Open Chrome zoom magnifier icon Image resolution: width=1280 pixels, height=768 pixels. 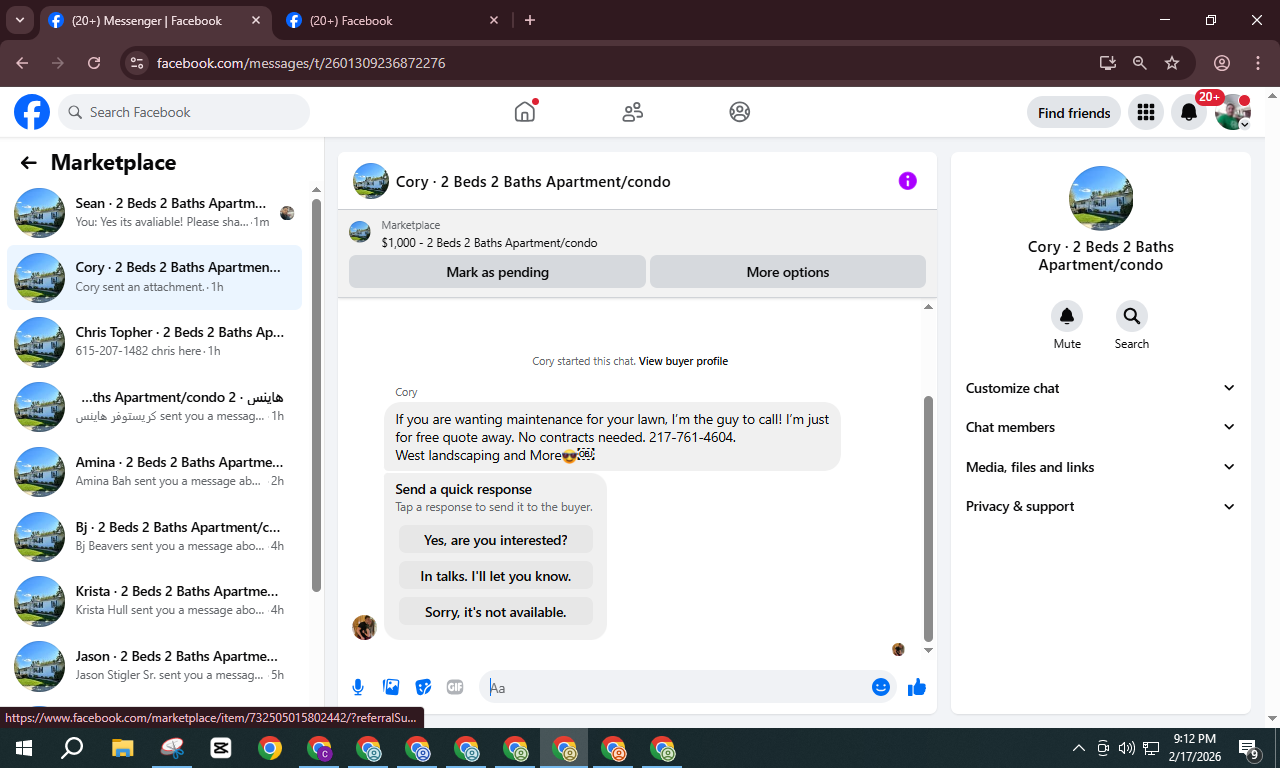[1140, 63]
